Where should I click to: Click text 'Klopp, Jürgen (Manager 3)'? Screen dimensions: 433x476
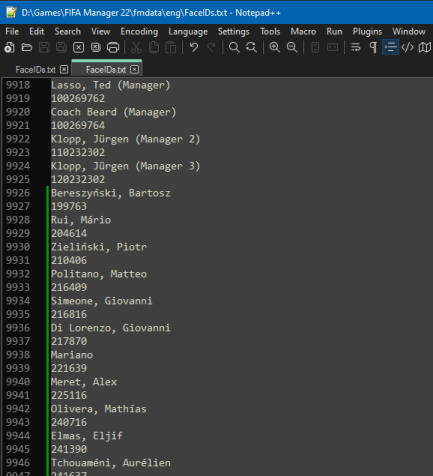click(126, 166)
